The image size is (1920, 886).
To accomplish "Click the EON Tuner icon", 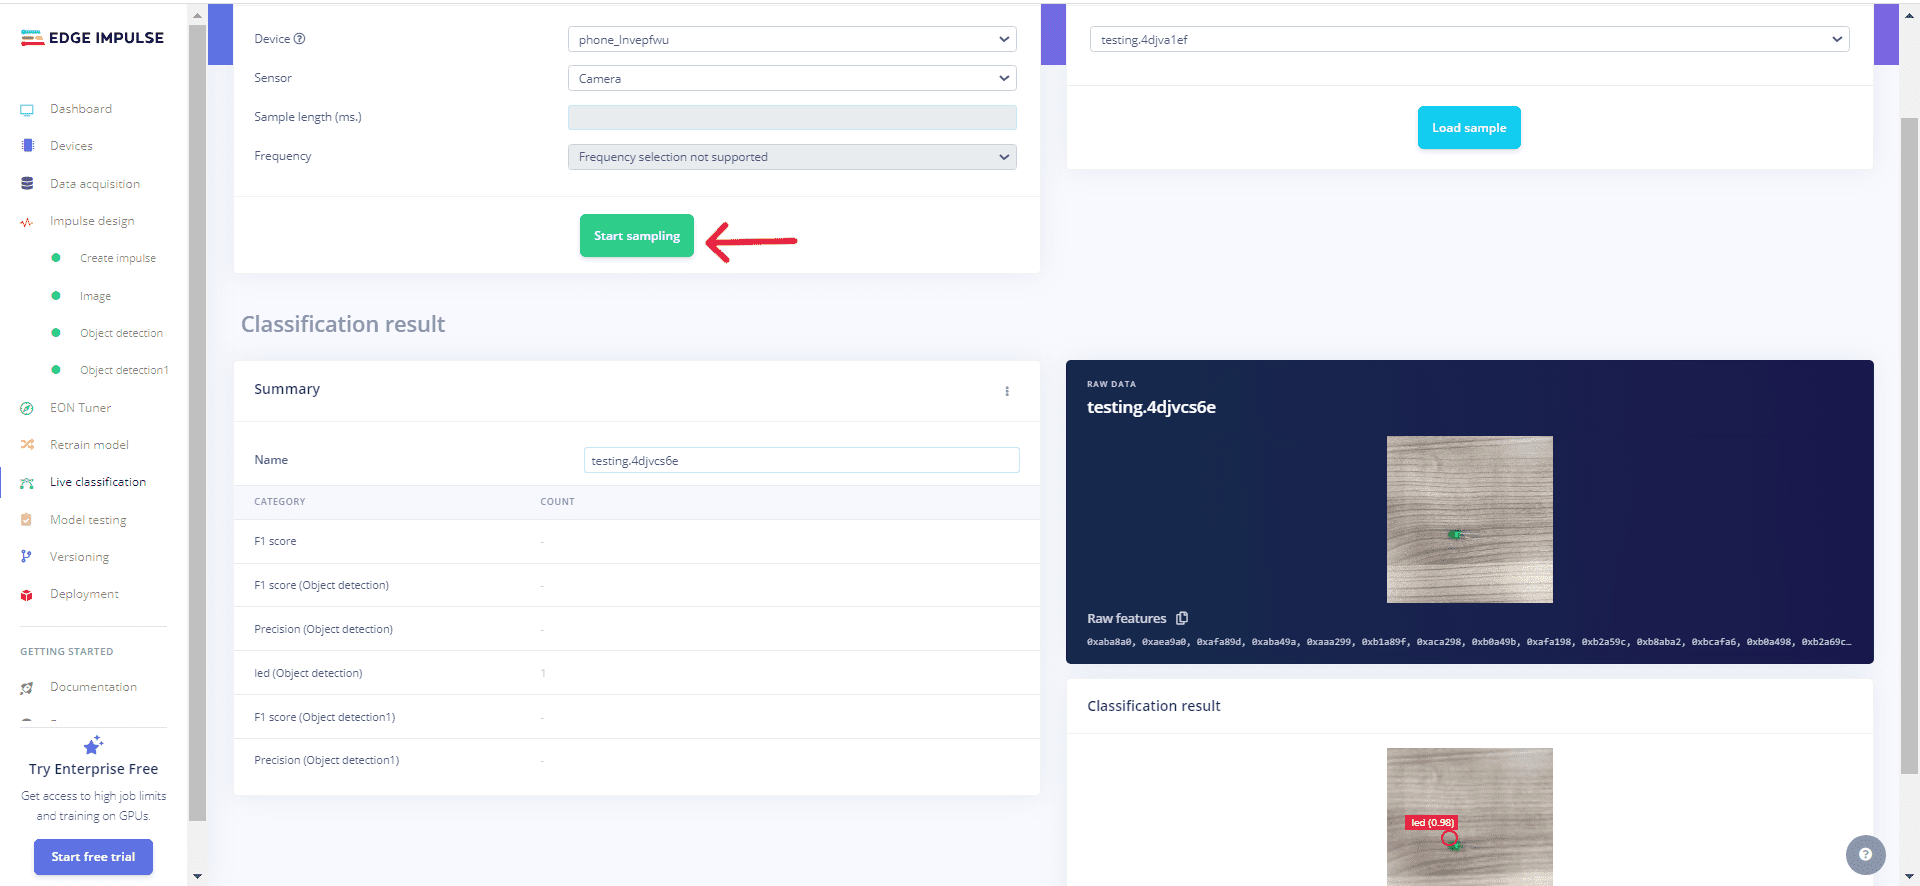I will (x=27, y=408).
